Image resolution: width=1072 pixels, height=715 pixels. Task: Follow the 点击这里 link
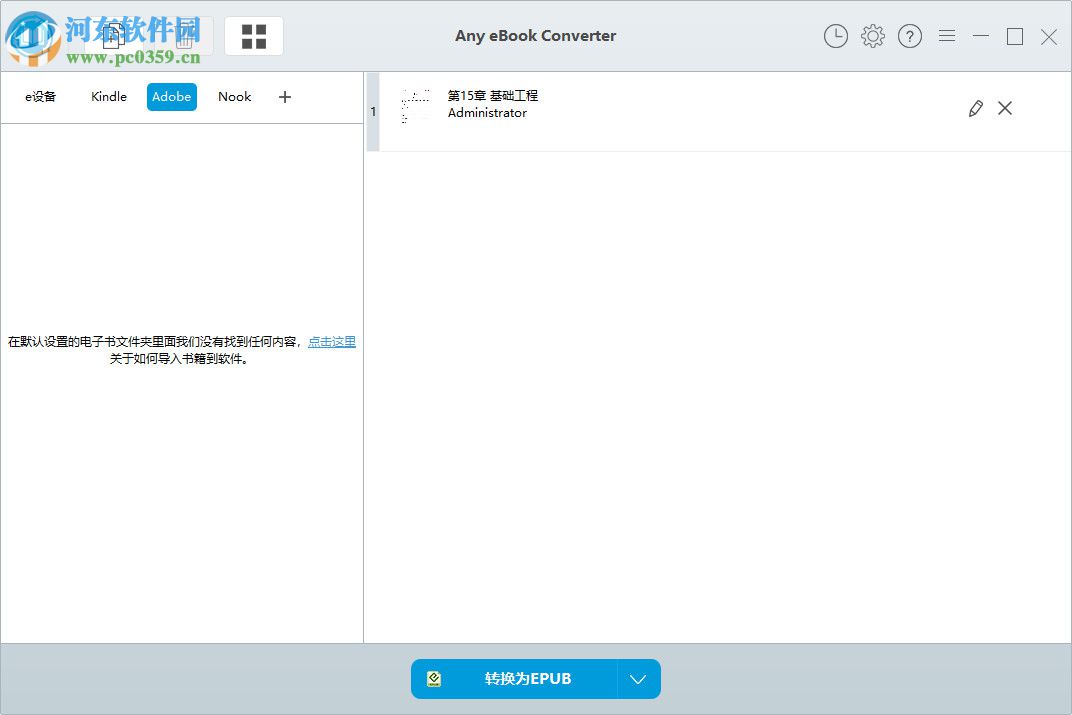(332, 341)
